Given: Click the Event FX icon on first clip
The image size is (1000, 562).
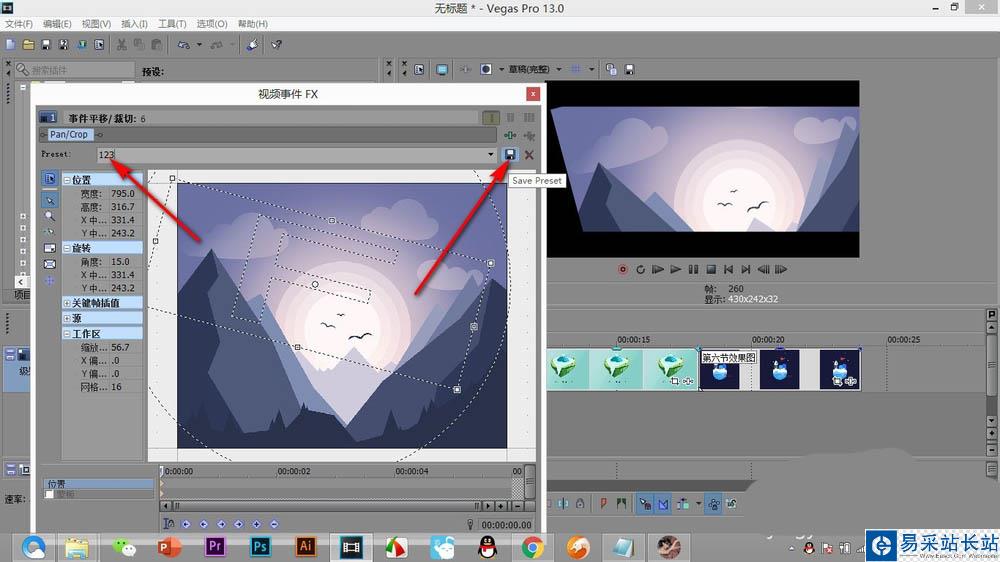Looking at the screenshot, I should [688, 381].
